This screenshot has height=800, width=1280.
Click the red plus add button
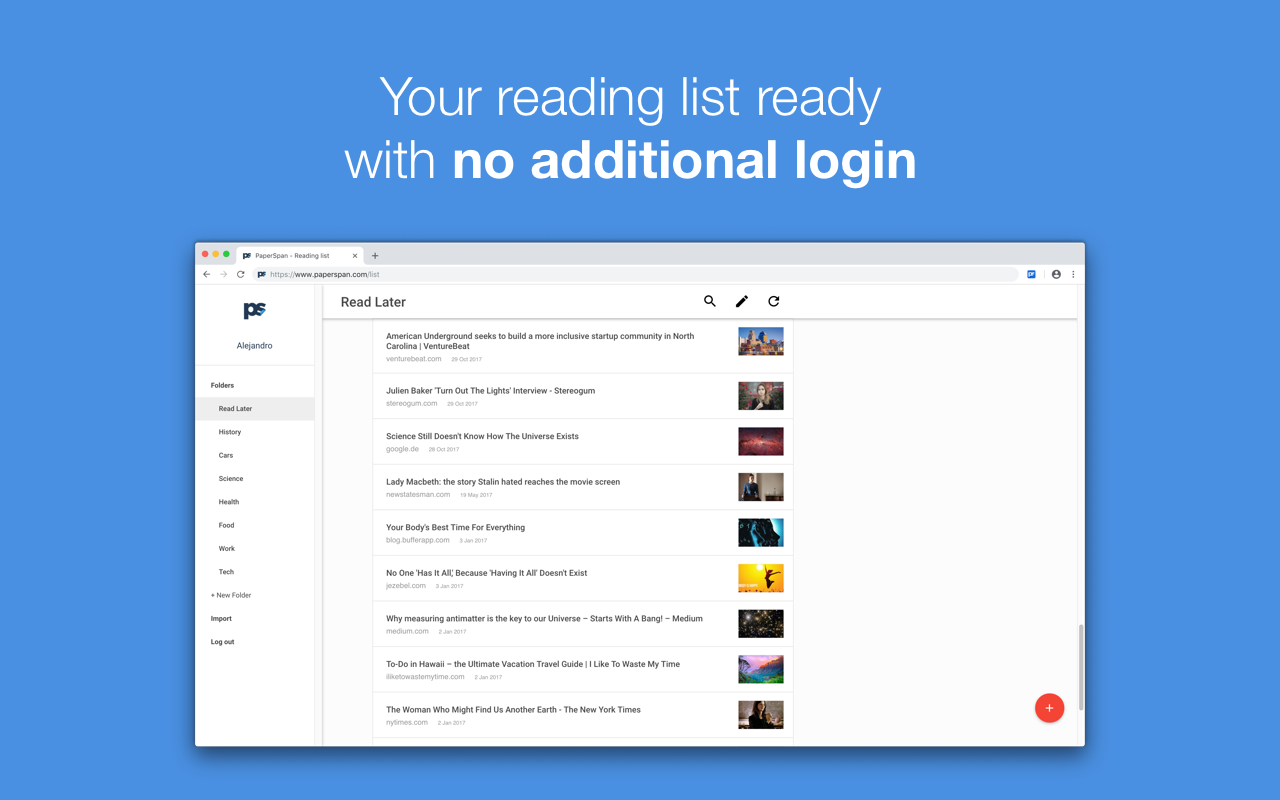[x=1049, y=708]
